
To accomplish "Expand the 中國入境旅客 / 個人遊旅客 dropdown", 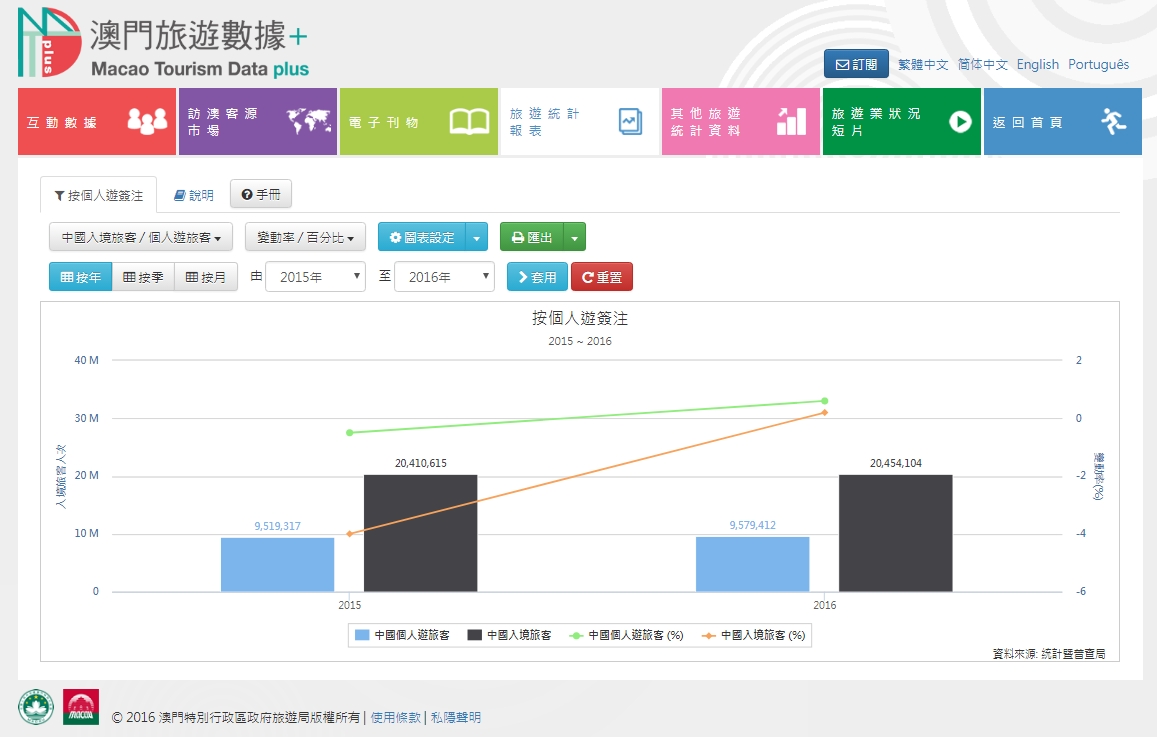I will point(141,237).
